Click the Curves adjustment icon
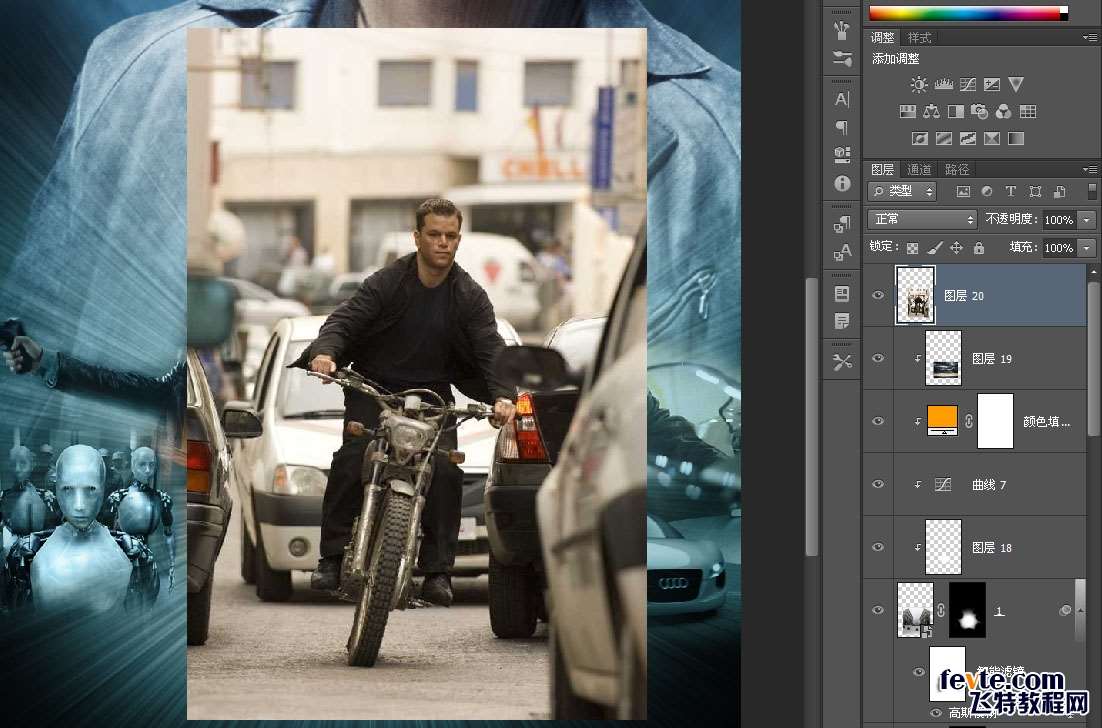The height and width of the screenshot is (728, 1102). point(967,85)
